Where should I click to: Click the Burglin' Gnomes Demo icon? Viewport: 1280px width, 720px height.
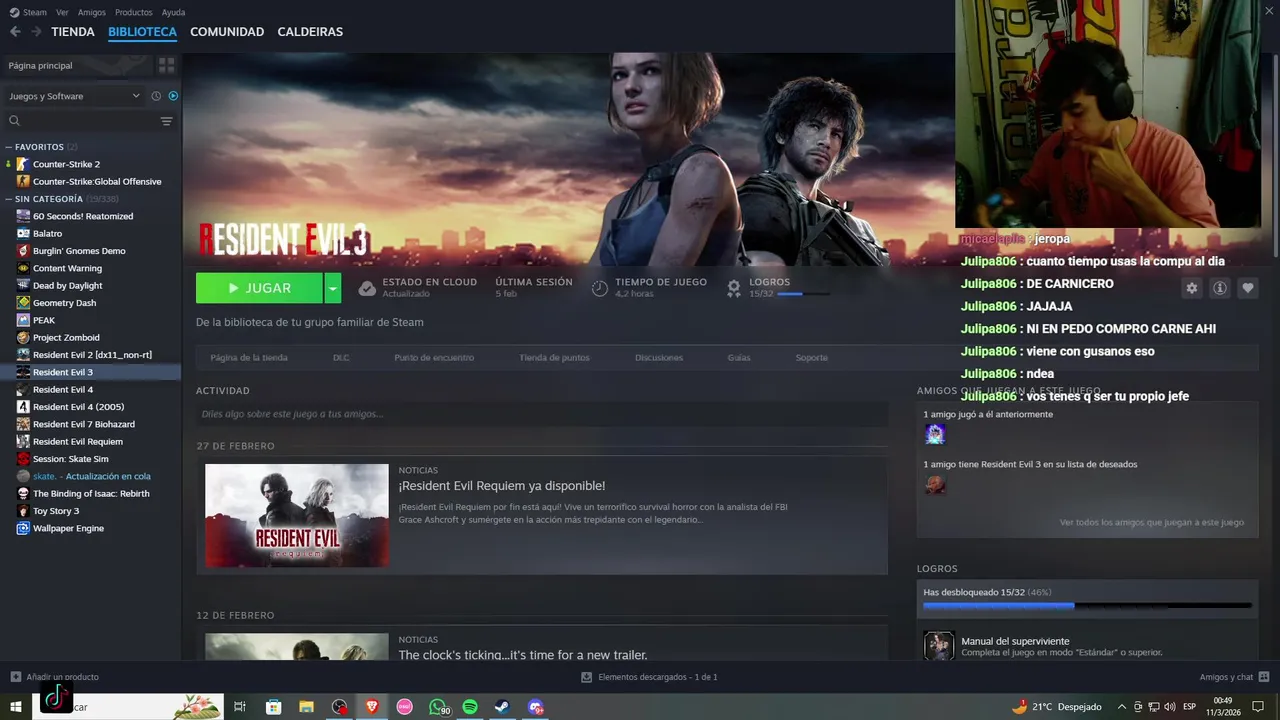pyautogui.click(x=23, y=251)
